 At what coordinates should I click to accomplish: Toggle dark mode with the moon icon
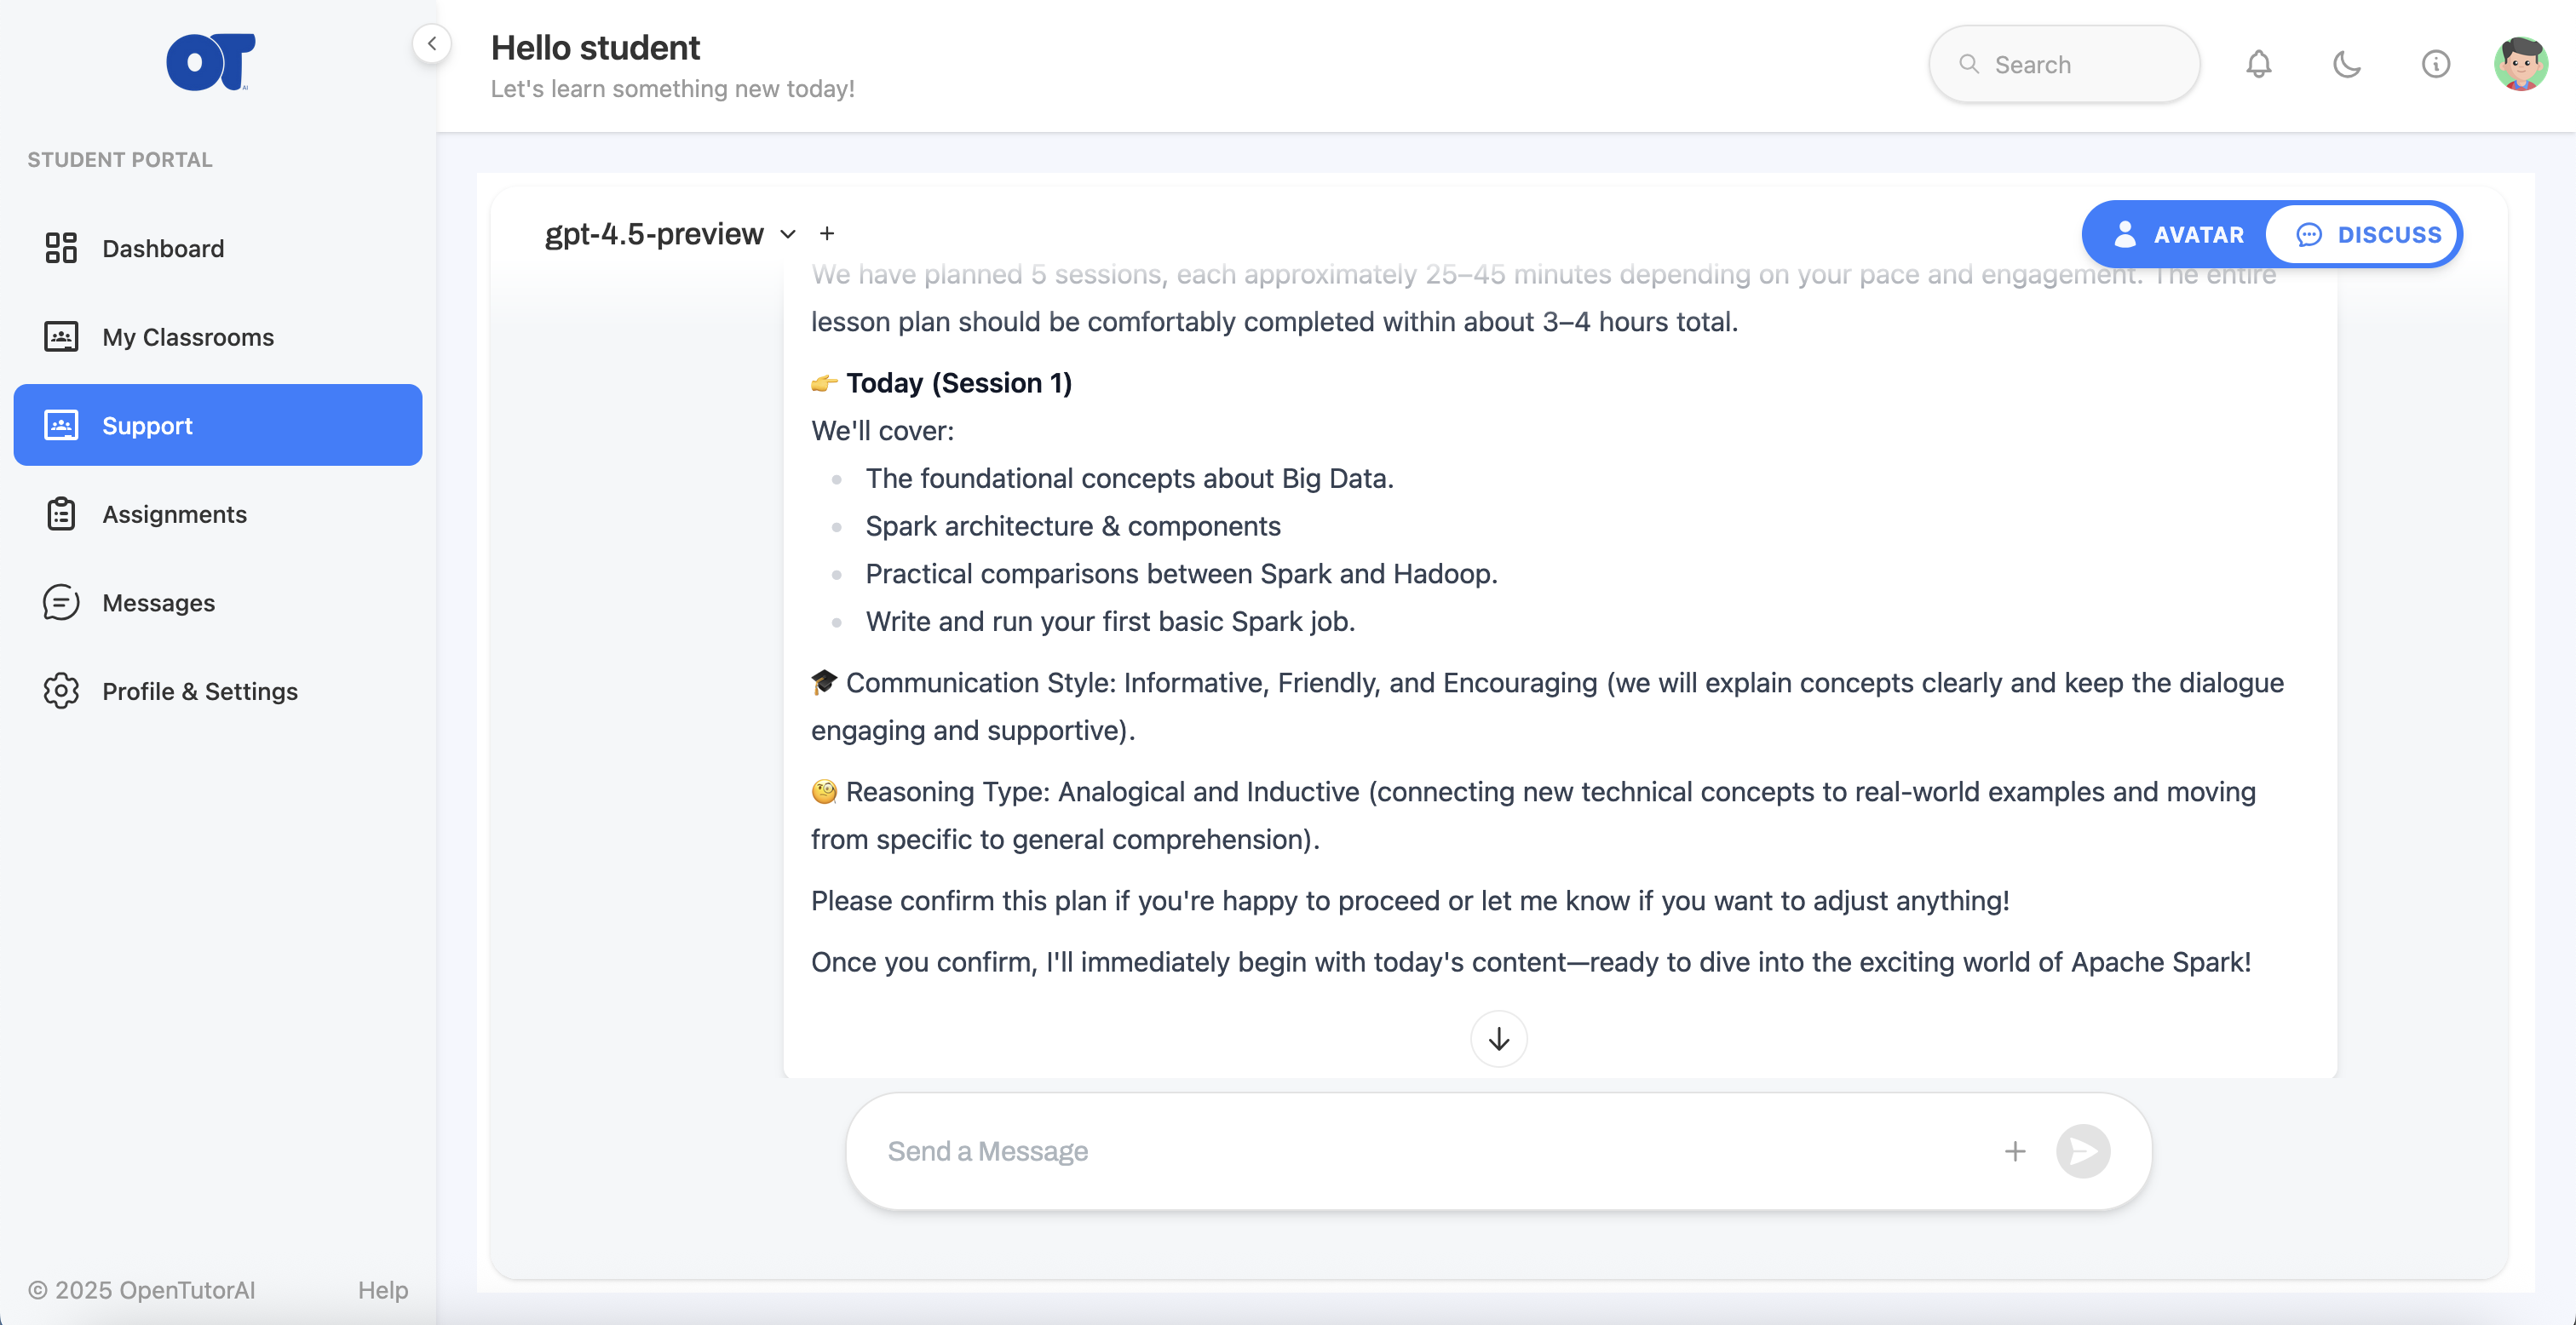(2346, 65)
